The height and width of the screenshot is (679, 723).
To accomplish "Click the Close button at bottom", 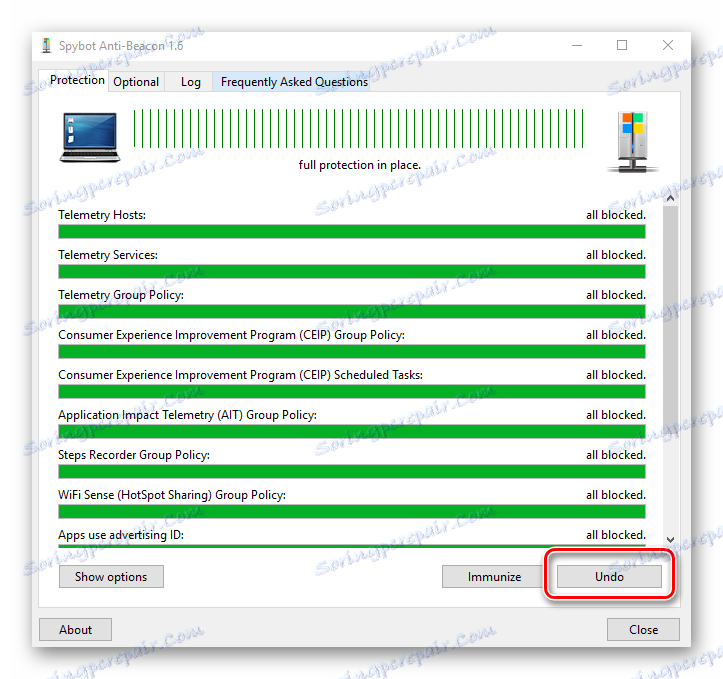I will pyautogui.click(x=643, y=630).
